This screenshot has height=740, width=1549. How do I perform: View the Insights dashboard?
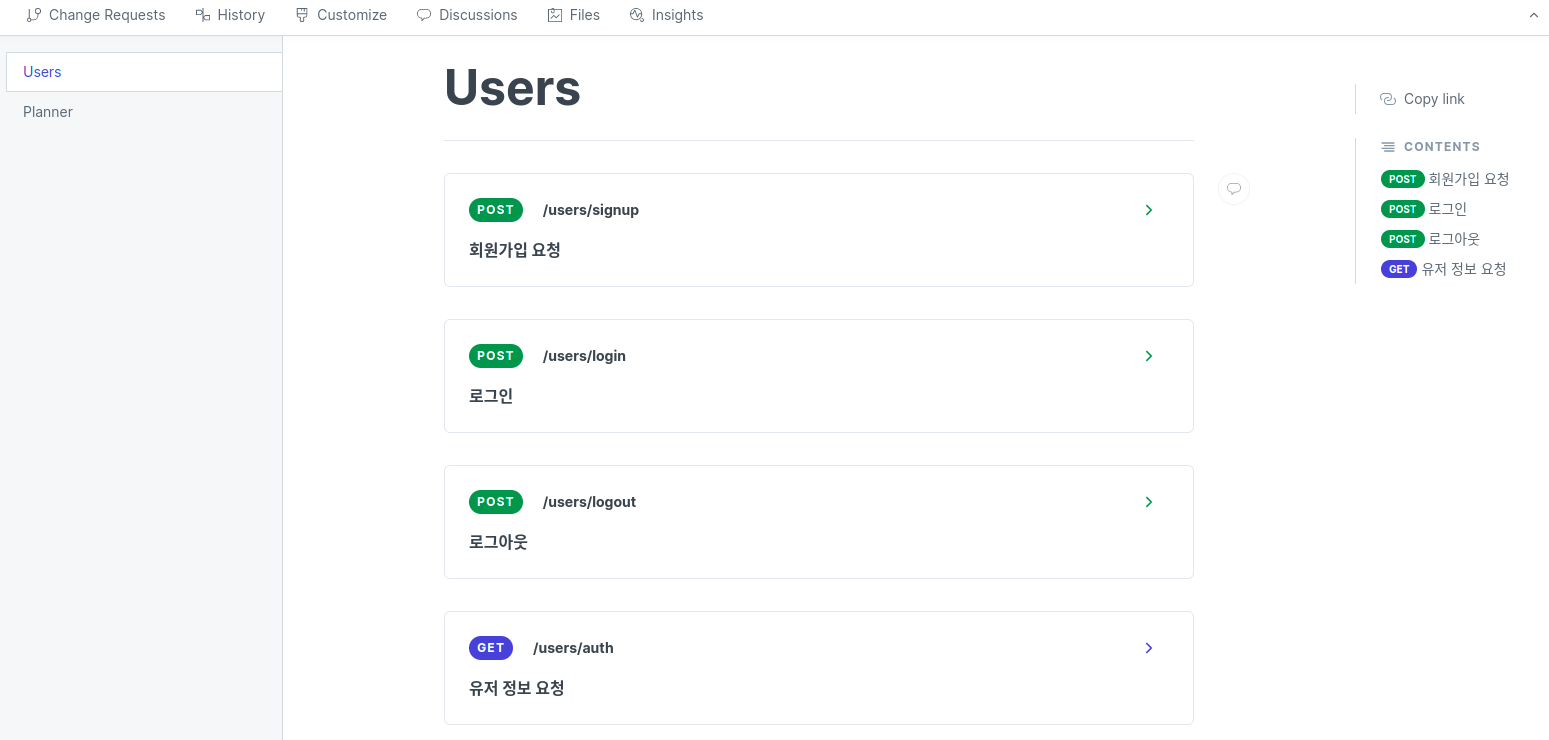coord(665,15)
